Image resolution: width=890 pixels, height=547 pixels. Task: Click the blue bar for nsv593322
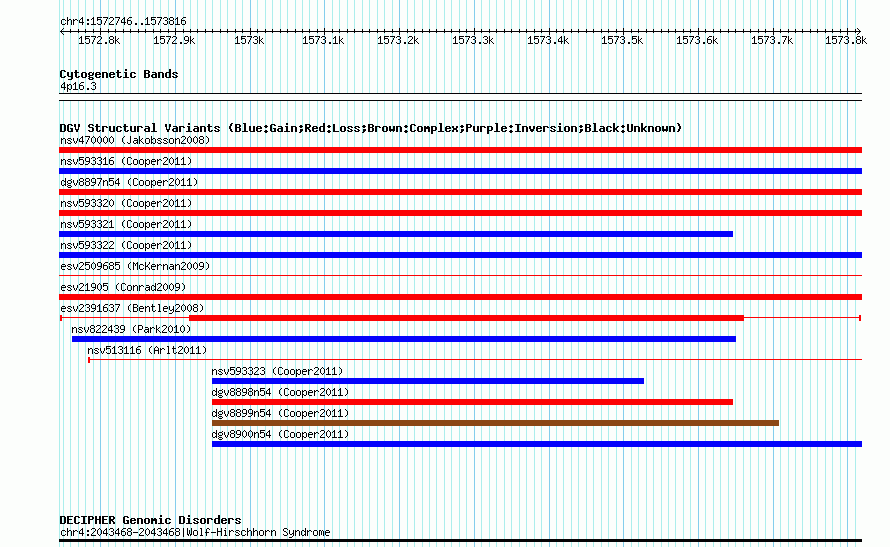[x=460, y=255]
